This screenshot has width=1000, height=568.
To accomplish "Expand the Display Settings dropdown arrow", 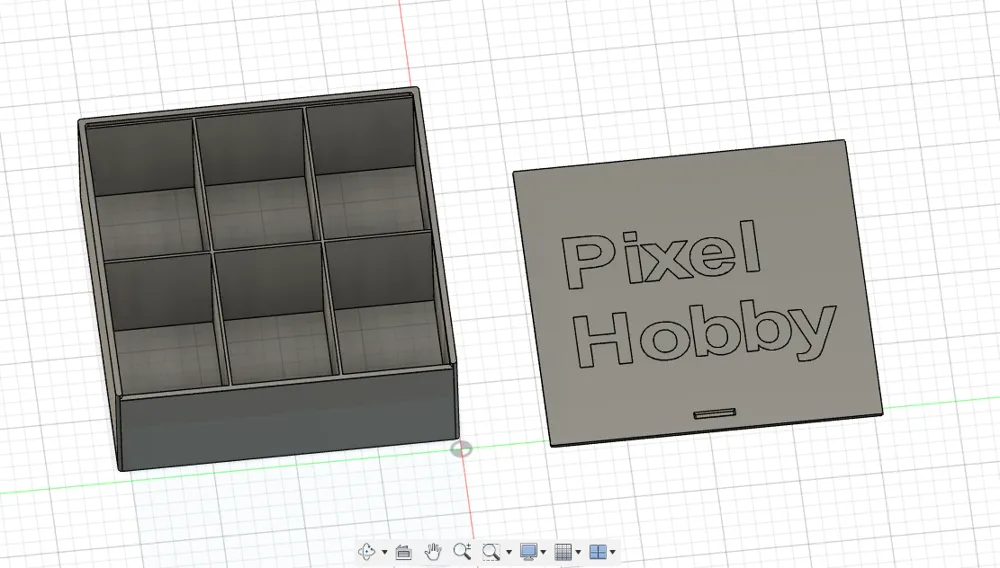I will click(x=543, y=552).
